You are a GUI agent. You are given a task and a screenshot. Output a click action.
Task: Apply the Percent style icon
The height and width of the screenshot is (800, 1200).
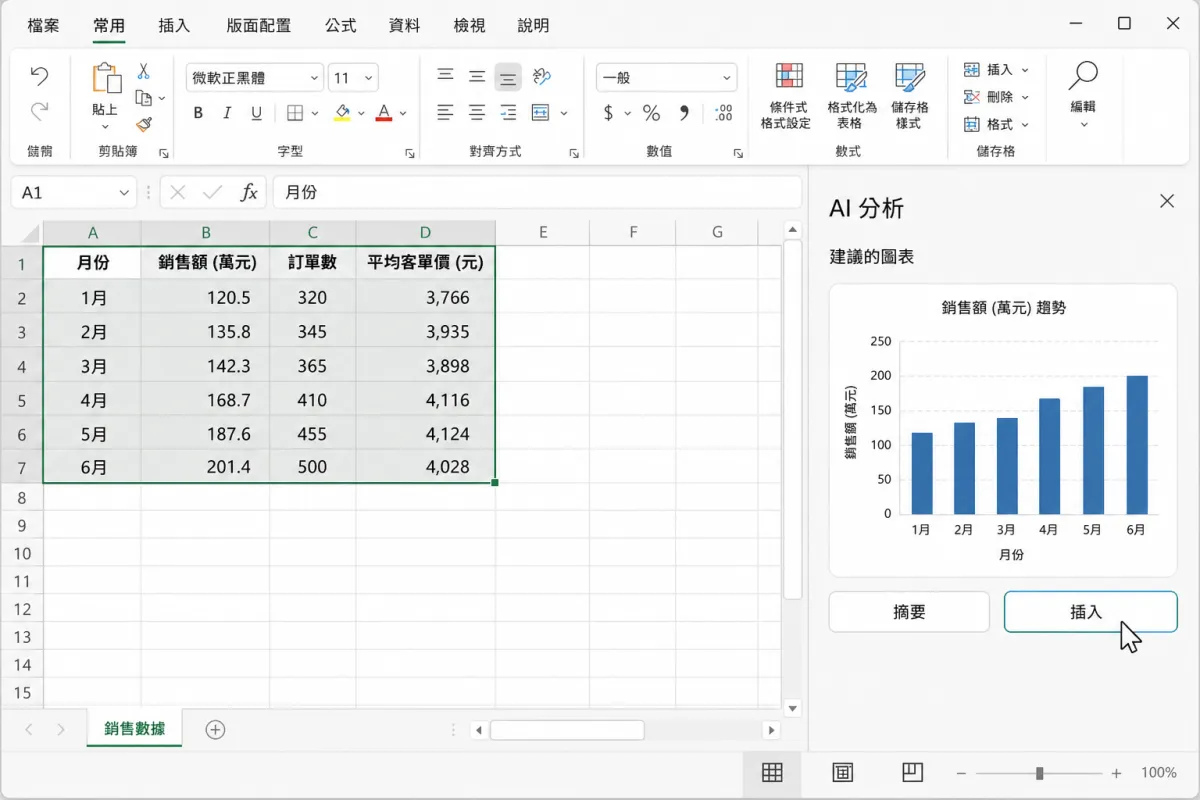(651, 113)
